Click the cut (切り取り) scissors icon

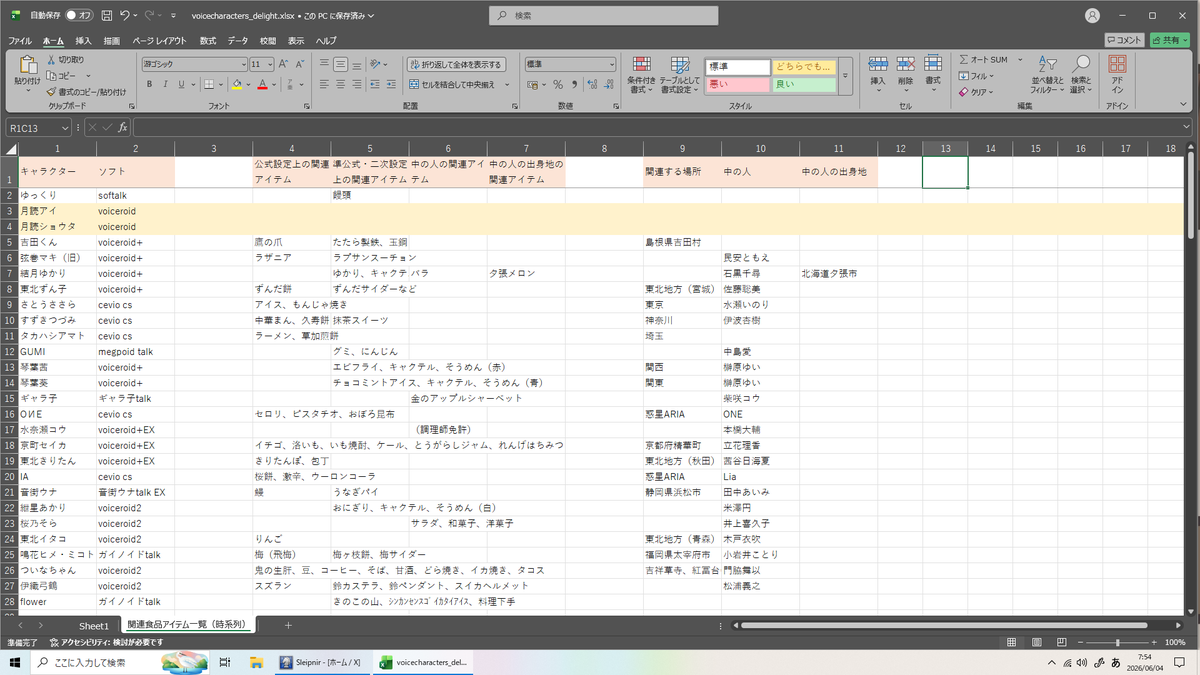pos(53,60)
